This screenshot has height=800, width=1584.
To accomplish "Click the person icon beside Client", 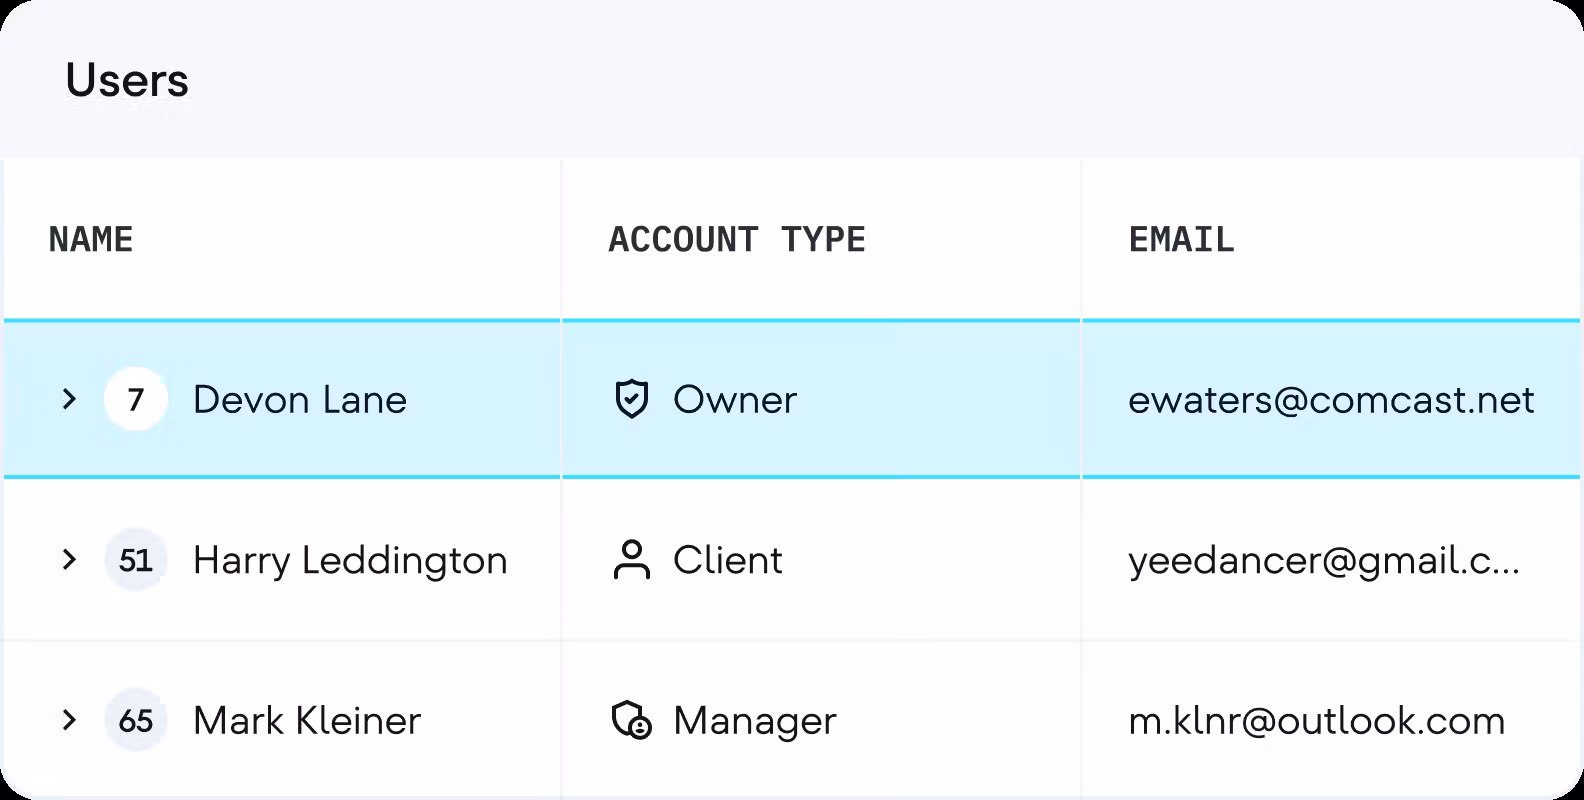I will (631, 560).
